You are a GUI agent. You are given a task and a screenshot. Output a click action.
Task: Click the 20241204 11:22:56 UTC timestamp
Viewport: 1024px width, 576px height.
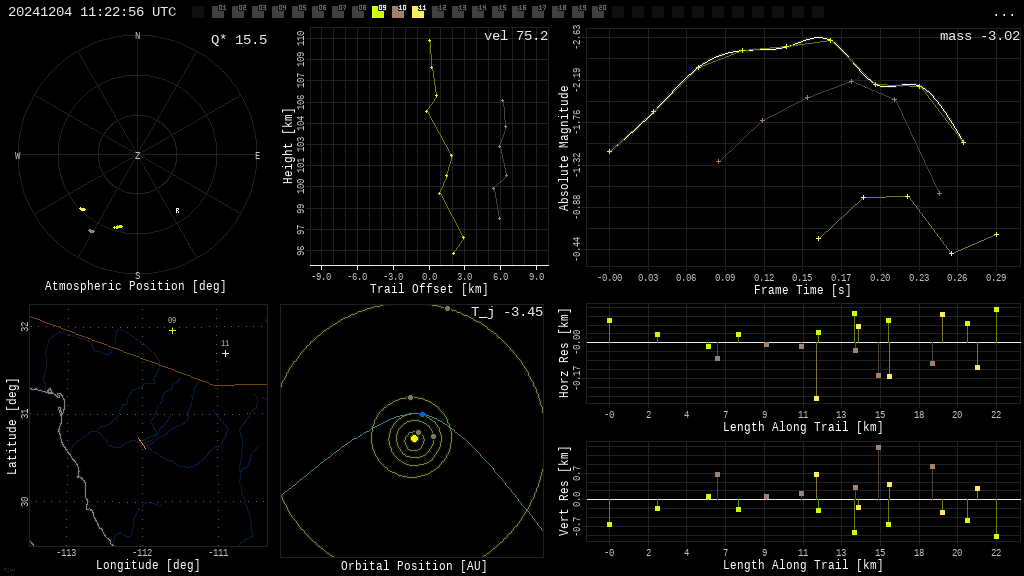coord(92,12)
